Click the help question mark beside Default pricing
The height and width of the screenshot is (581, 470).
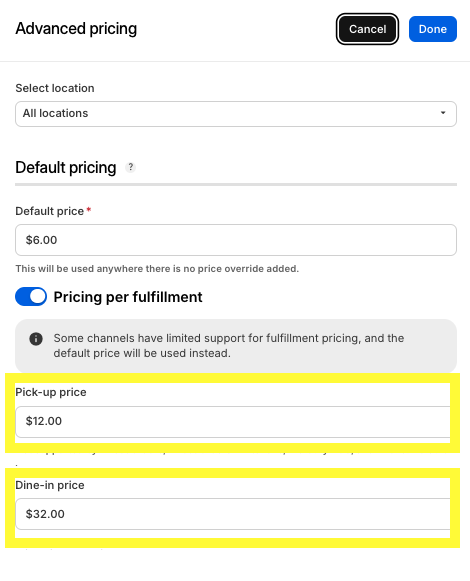pyautogui.click(x=130, y=167)
